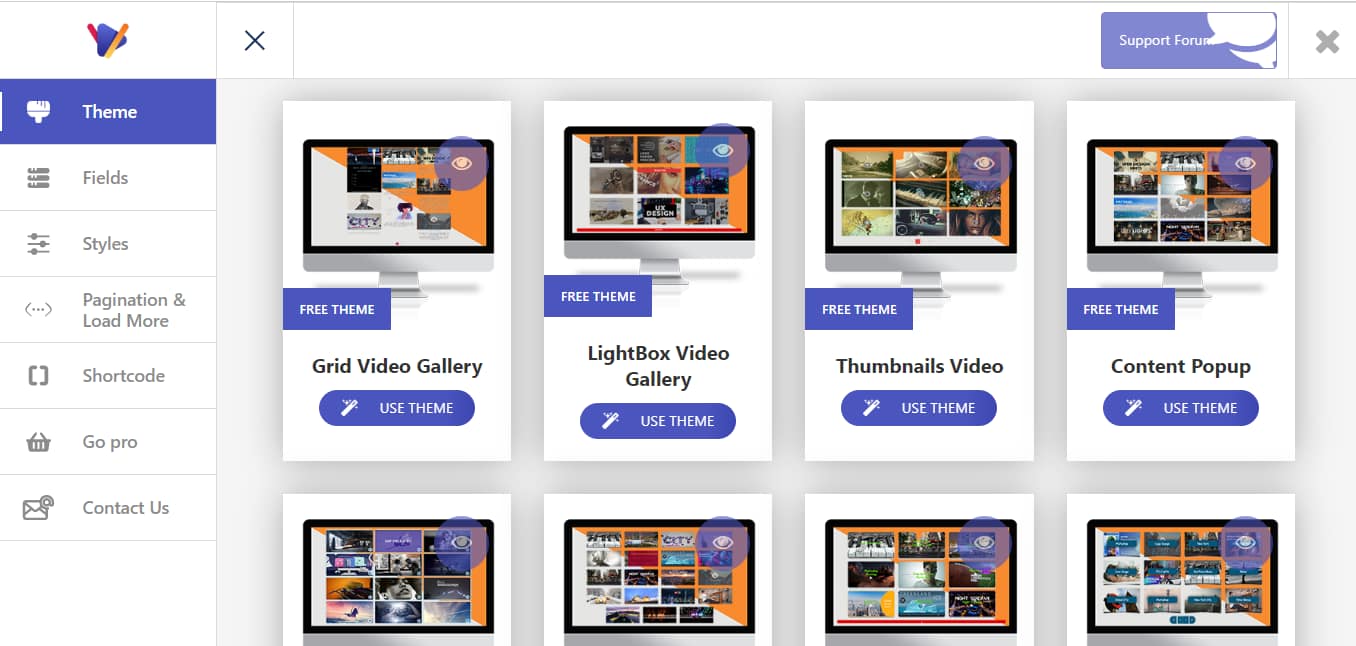Select the Theme sidebar icon
This screenshot has height=646, width=1356.
[x=38, y=111]
